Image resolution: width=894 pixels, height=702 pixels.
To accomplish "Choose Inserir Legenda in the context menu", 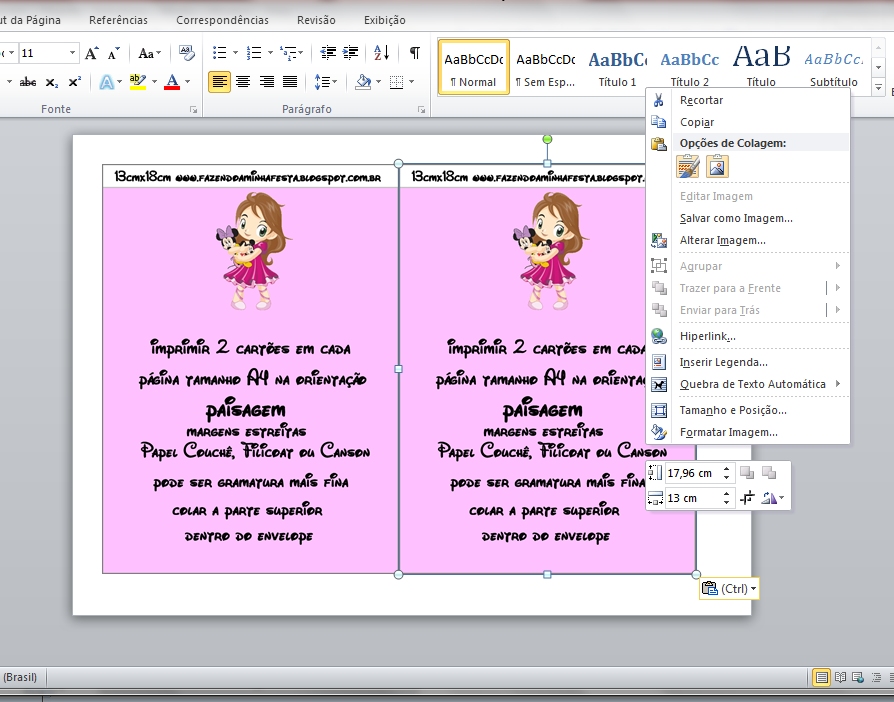I will [747, 362].
